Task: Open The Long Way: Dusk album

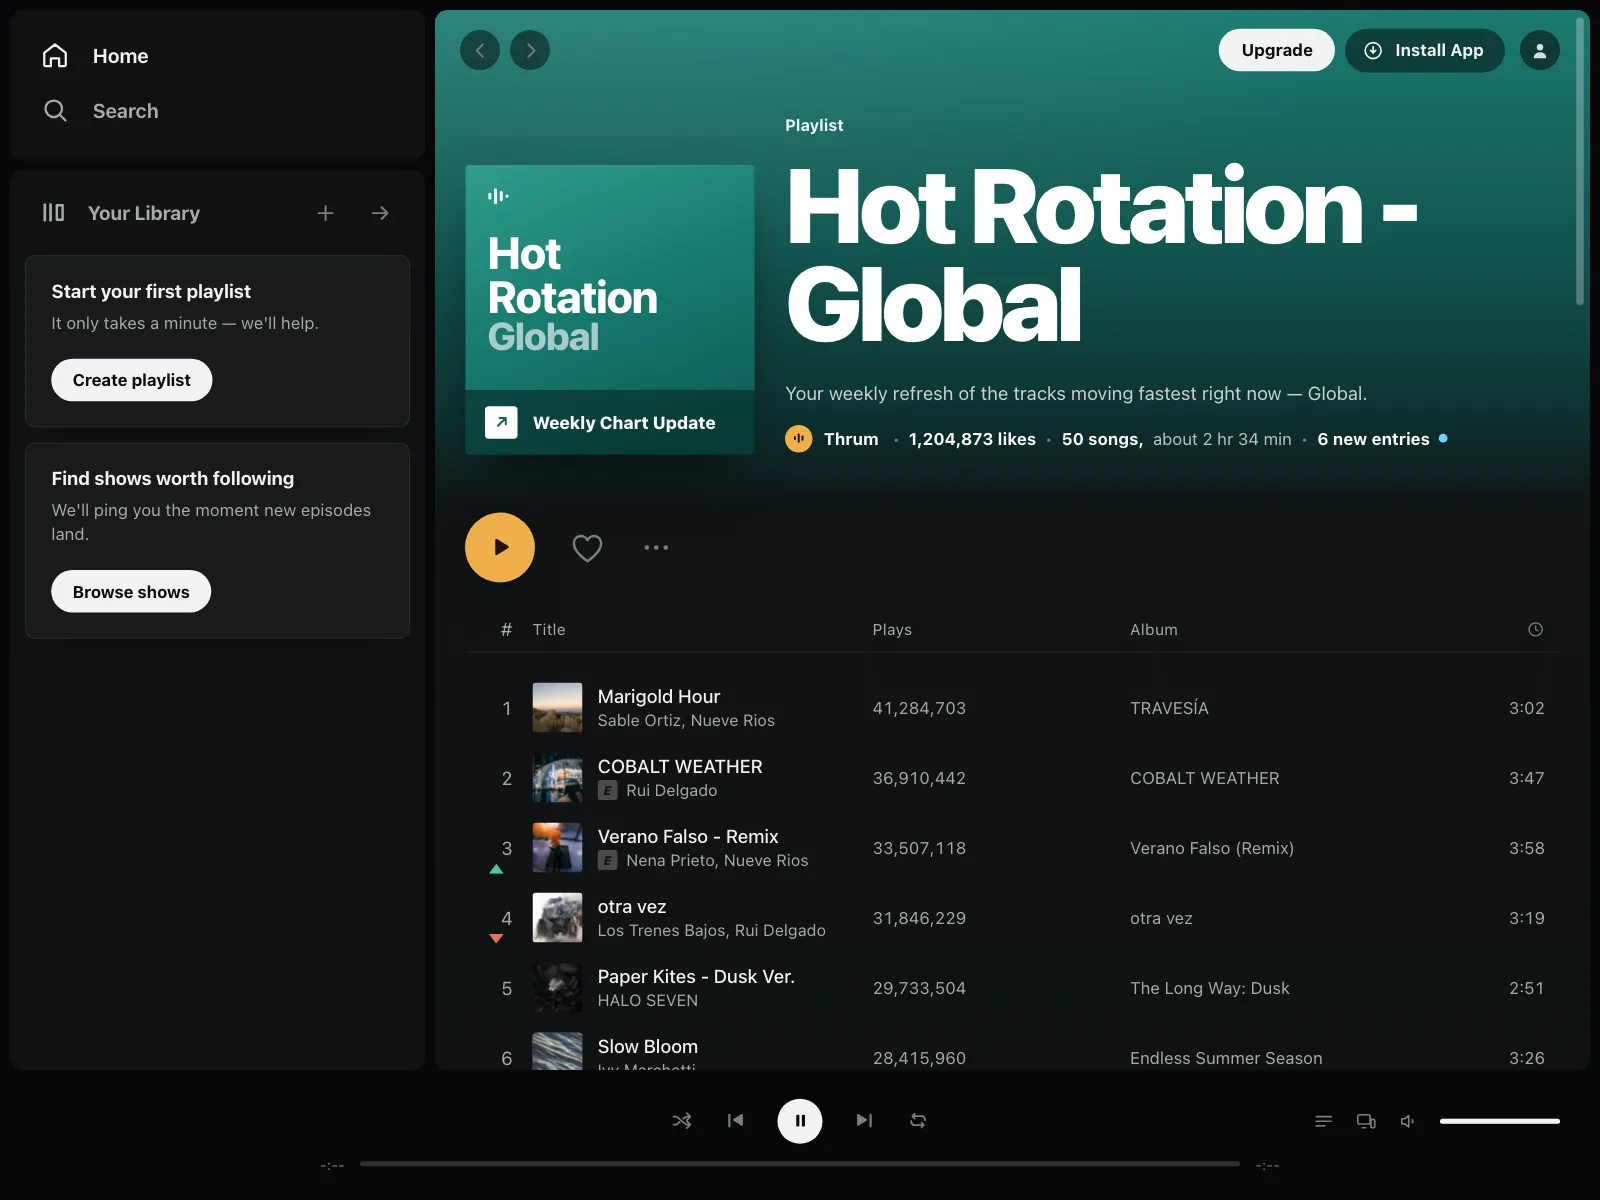Action: (1210, 988)
